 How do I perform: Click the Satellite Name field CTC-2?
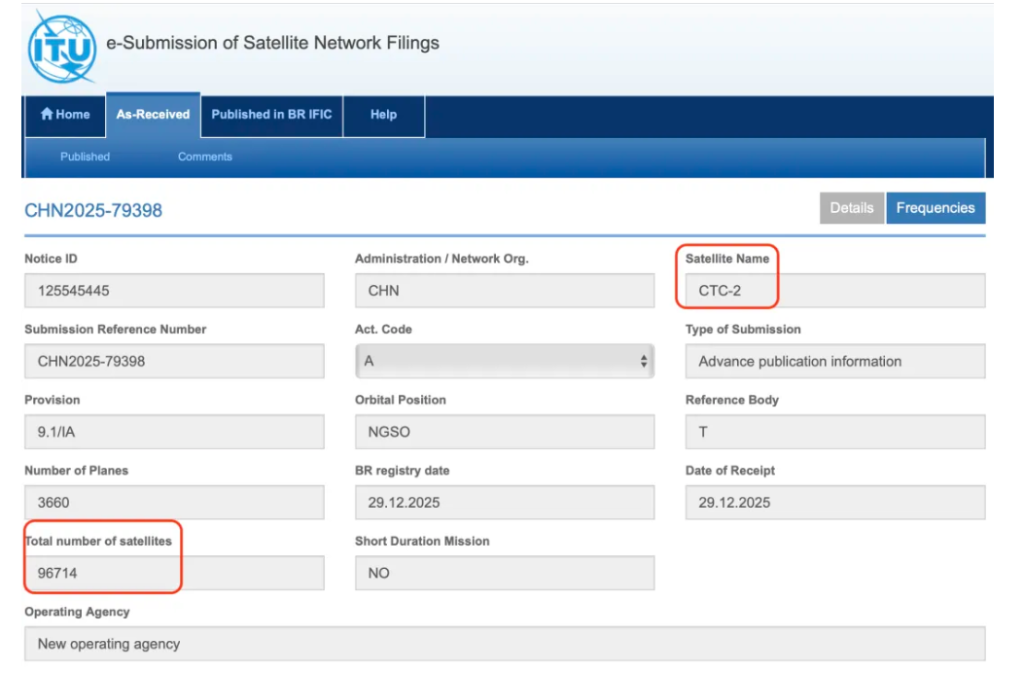point(834,291)
